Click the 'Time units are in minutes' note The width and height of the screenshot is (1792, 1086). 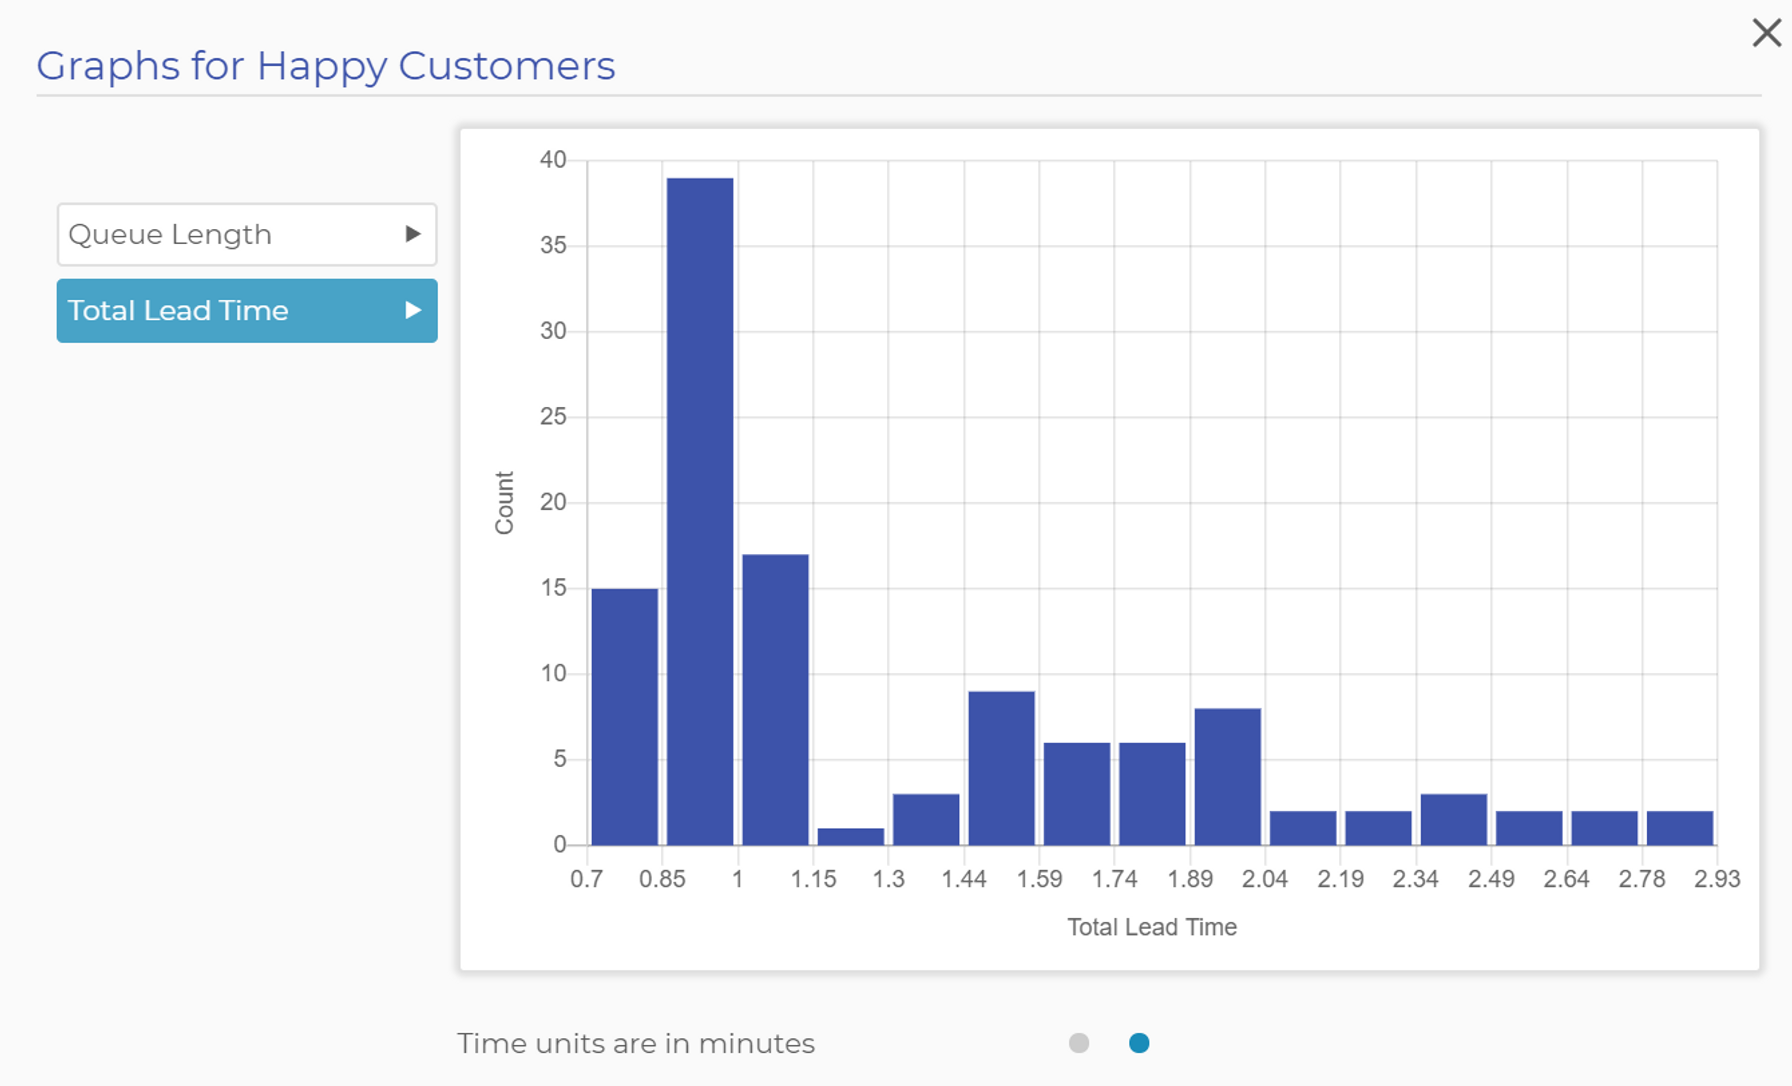pyautogui.click(x=636, y=1043)
